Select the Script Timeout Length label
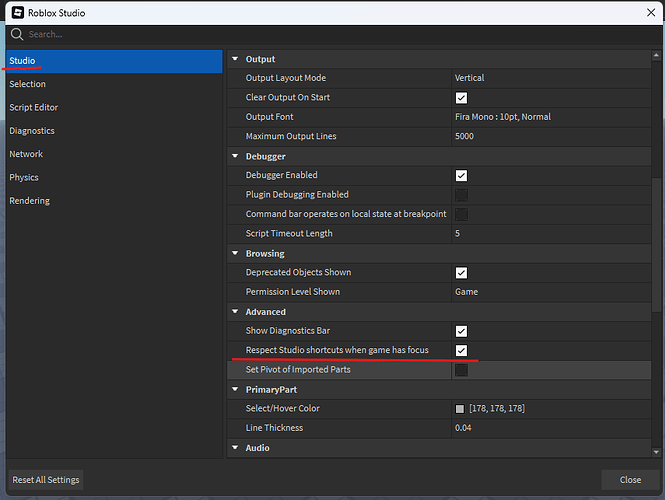665x500 pixels. pos(289,233)
